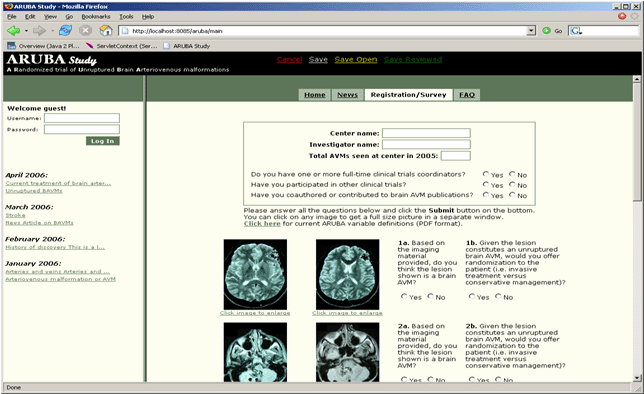Screen dimensions: 644x394
Task: Open the ServletContext bookmark
Action: coord(122,46)
